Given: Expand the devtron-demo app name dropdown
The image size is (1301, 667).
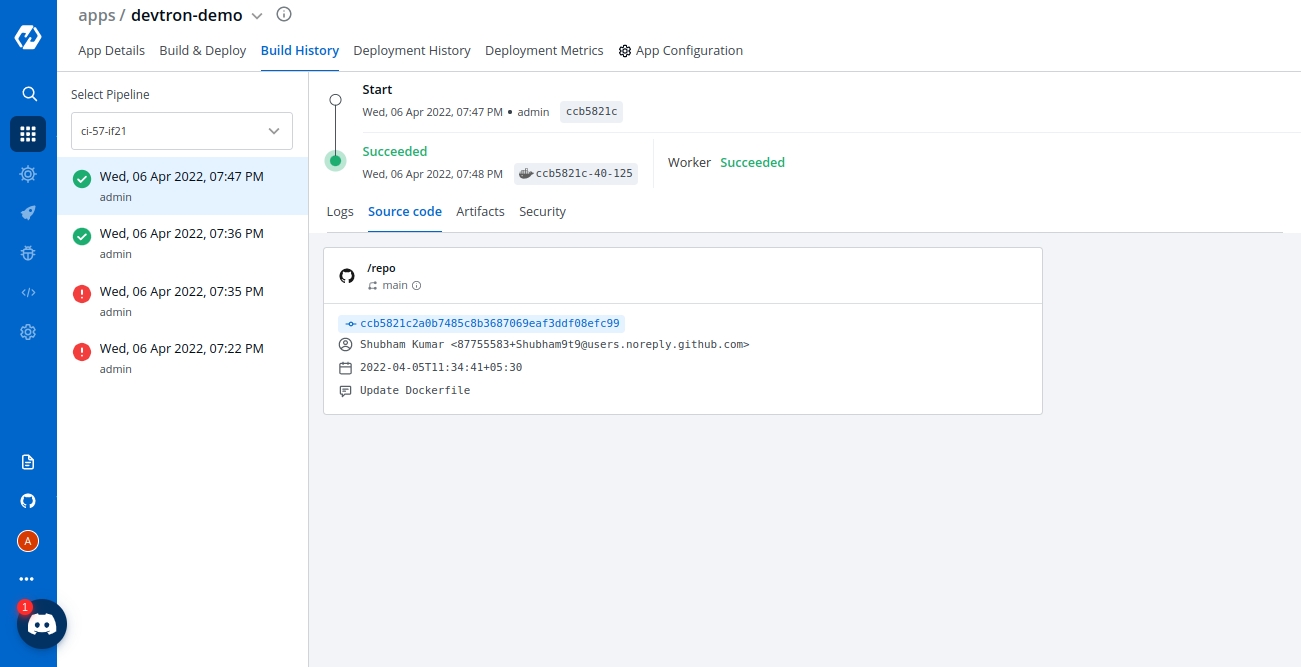Looking at the screenshot, I should 257,16.
